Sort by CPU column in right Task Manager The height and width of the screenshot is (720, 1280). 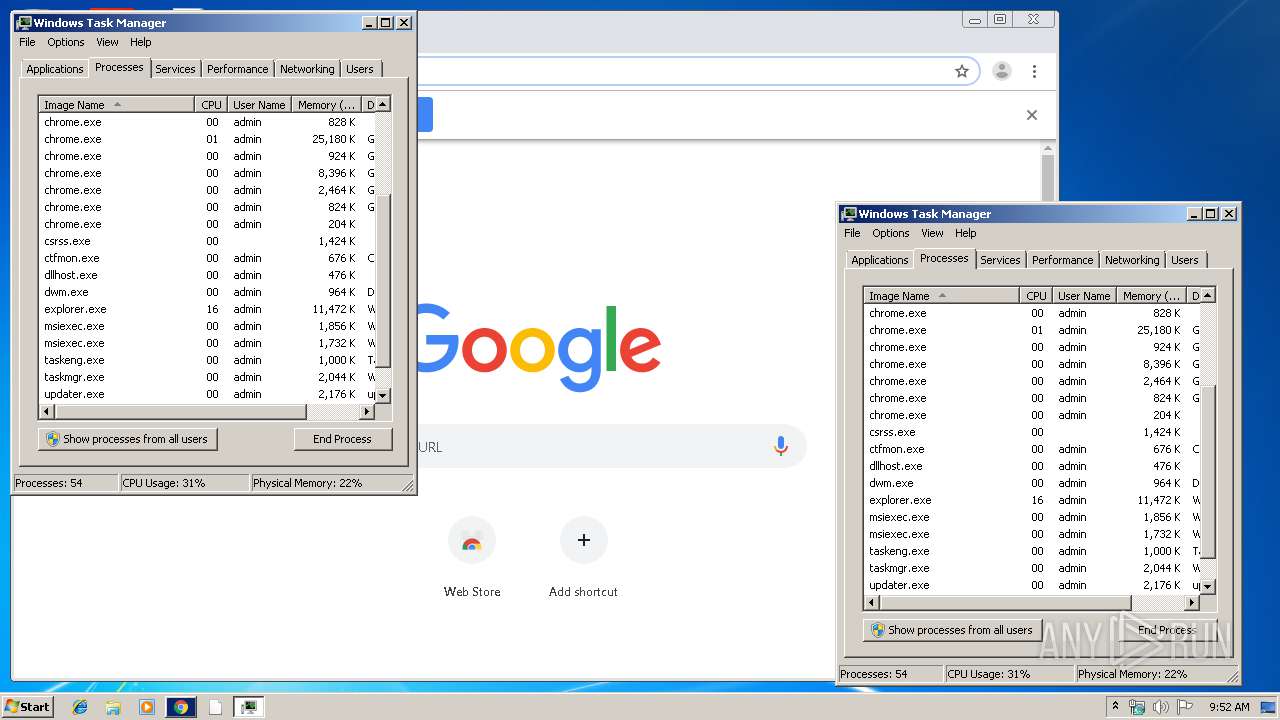1036,296
